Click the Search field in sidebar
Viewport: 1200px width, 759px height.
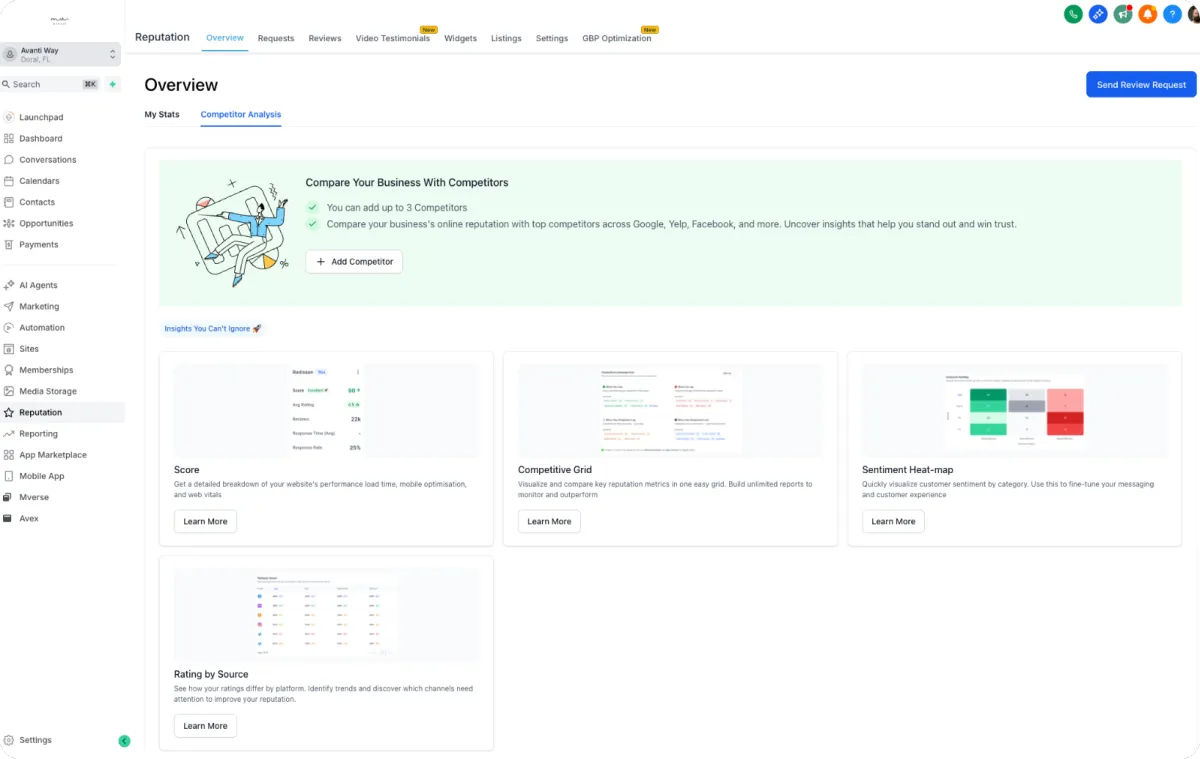[x=50, y=84]
